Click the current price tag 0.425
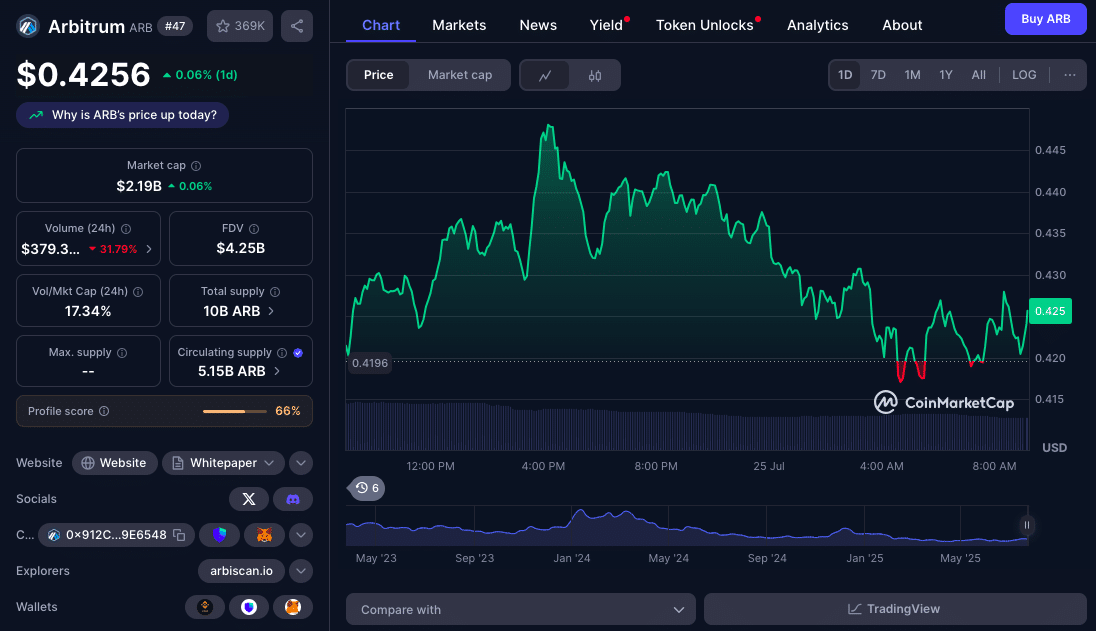This screenshot has height=631, width=1096. click(1050, 311)
